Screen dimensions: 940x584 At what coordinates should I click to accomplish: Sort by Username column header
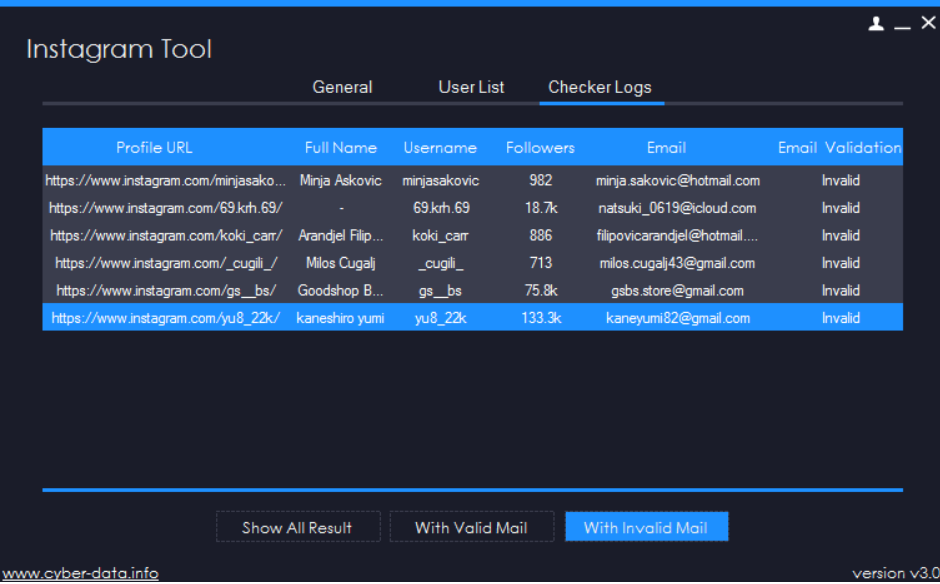pos(440,147)
